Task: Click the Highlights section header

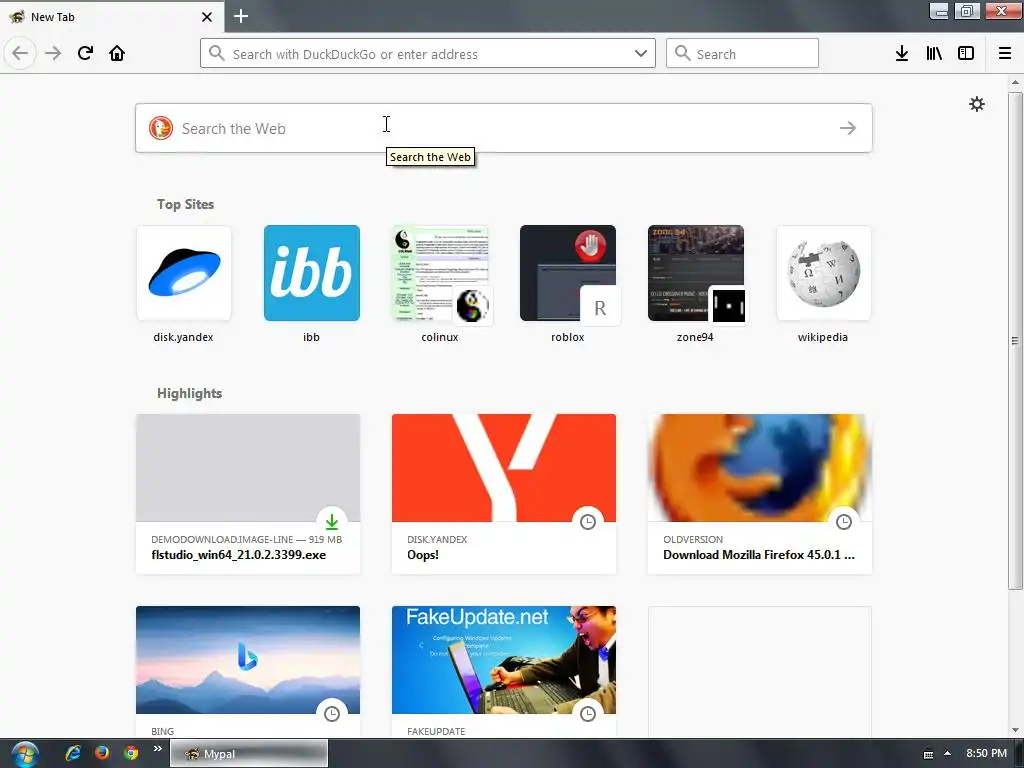Action: click(189, 393)
